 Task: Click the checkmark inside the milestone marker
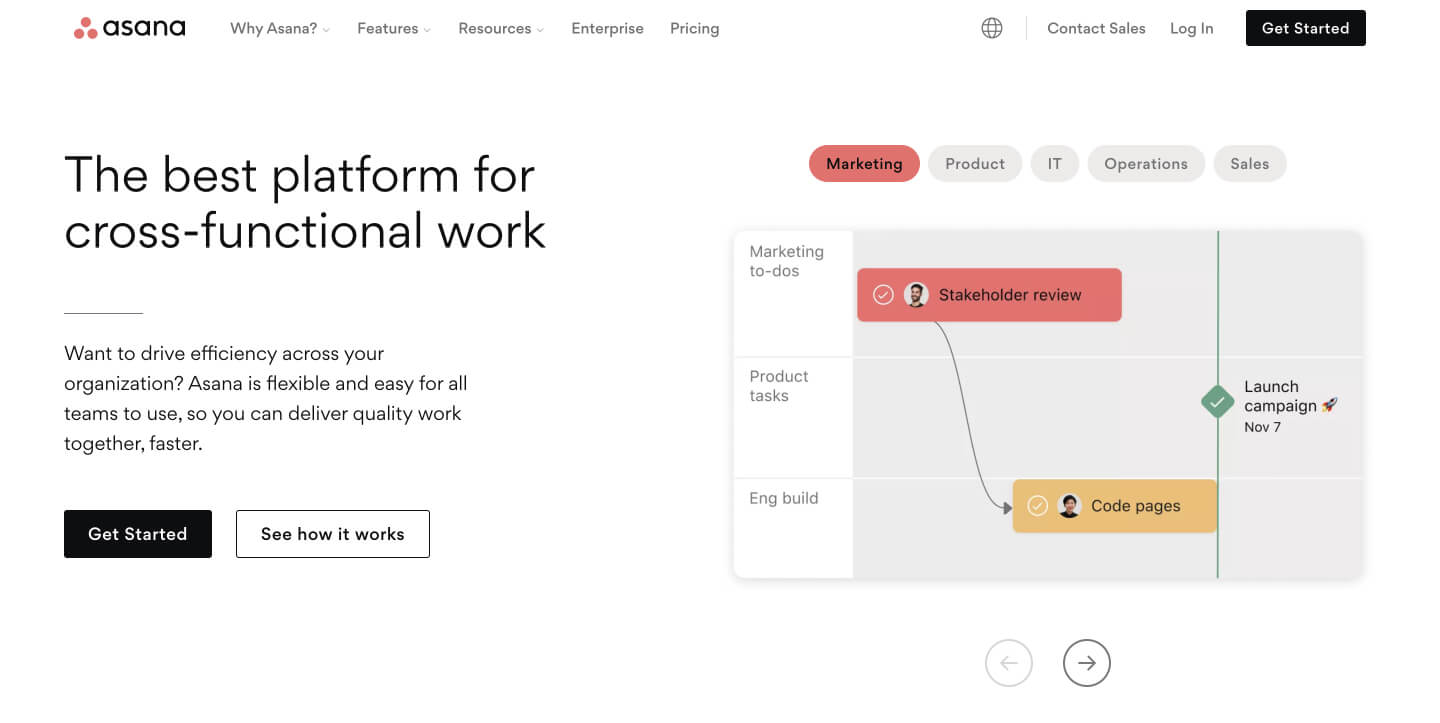pos(1217,402)
